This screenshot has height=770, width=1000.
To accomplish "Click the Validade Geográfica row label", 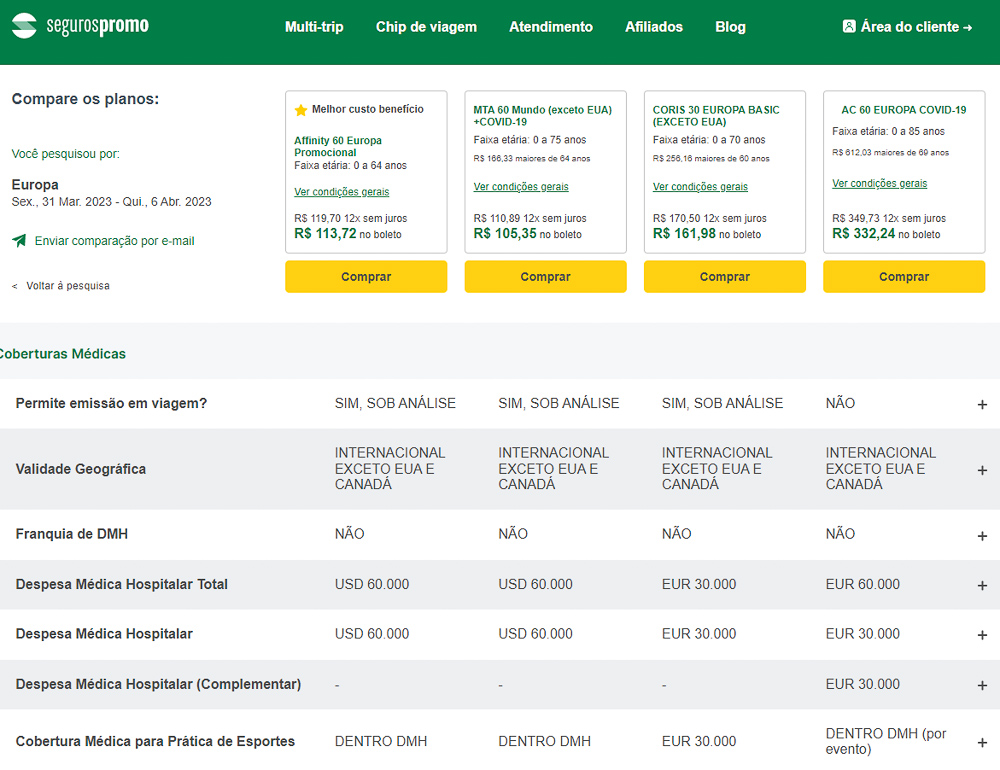I will click(x=80, y=469).
